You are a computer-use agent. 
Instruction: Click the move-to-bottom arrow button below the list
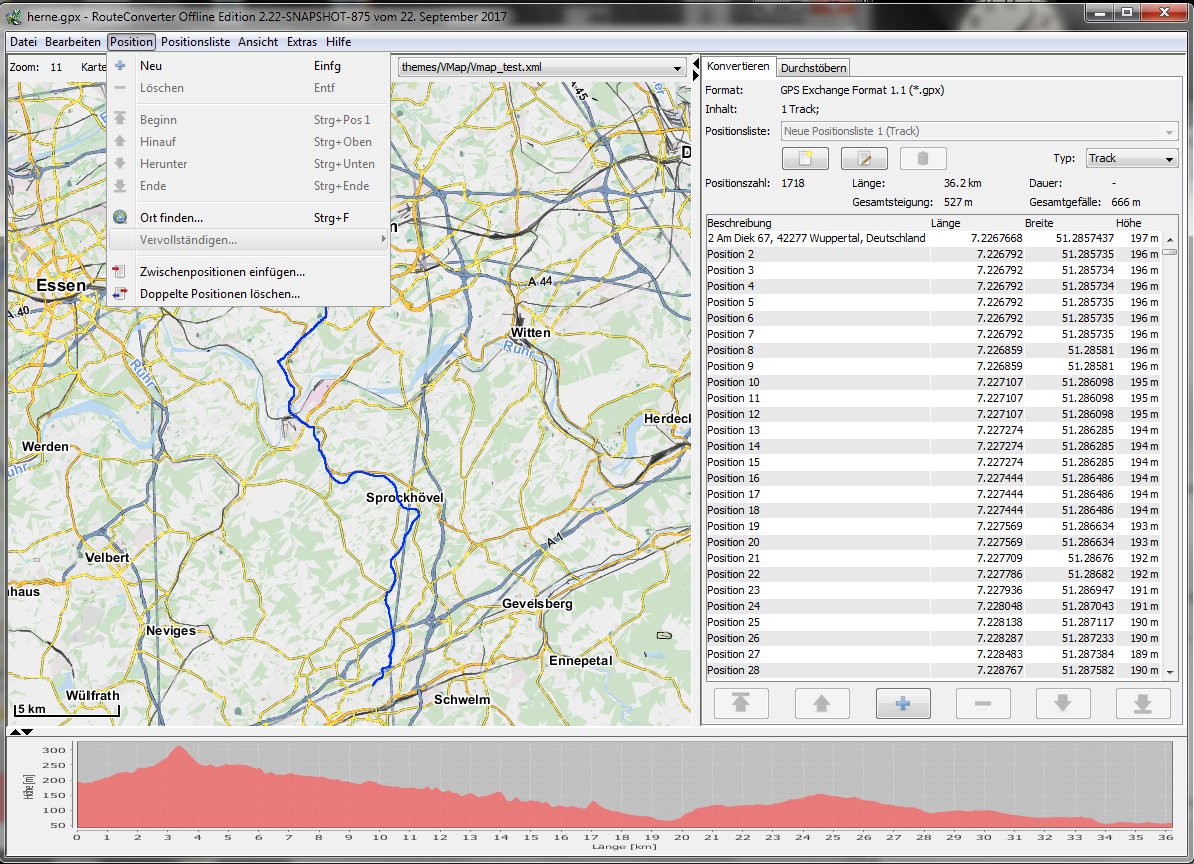pos(1143,703)
